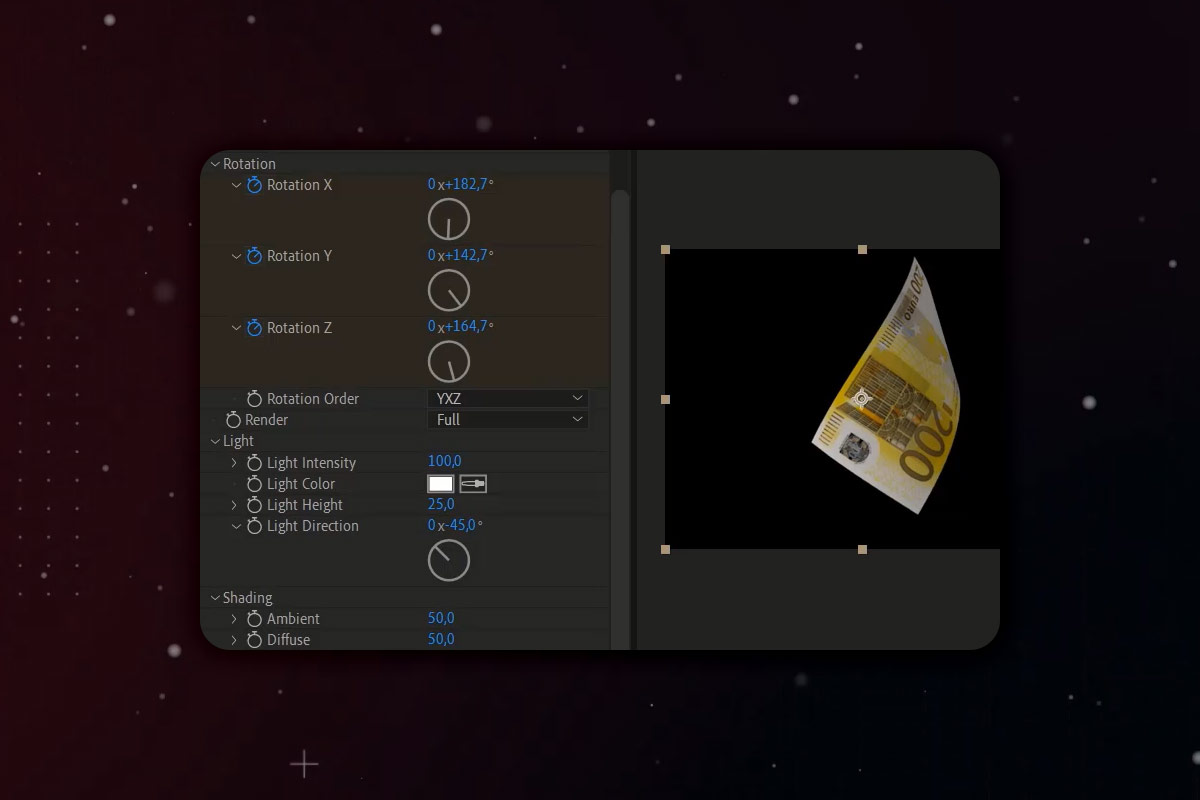Click the Light Direction angle dial
The width and height of the screenshot is (1200, 800).
448,560
